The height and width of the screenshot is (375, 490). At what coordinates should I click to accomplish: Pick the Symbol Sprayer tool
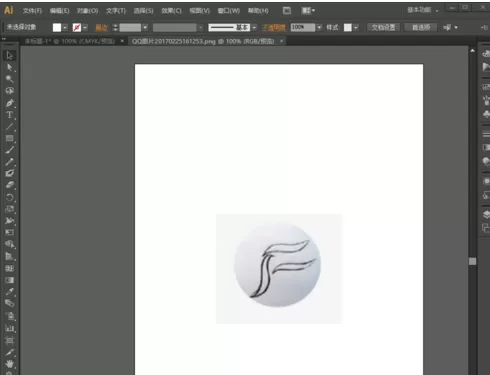[x=9, y=316]
